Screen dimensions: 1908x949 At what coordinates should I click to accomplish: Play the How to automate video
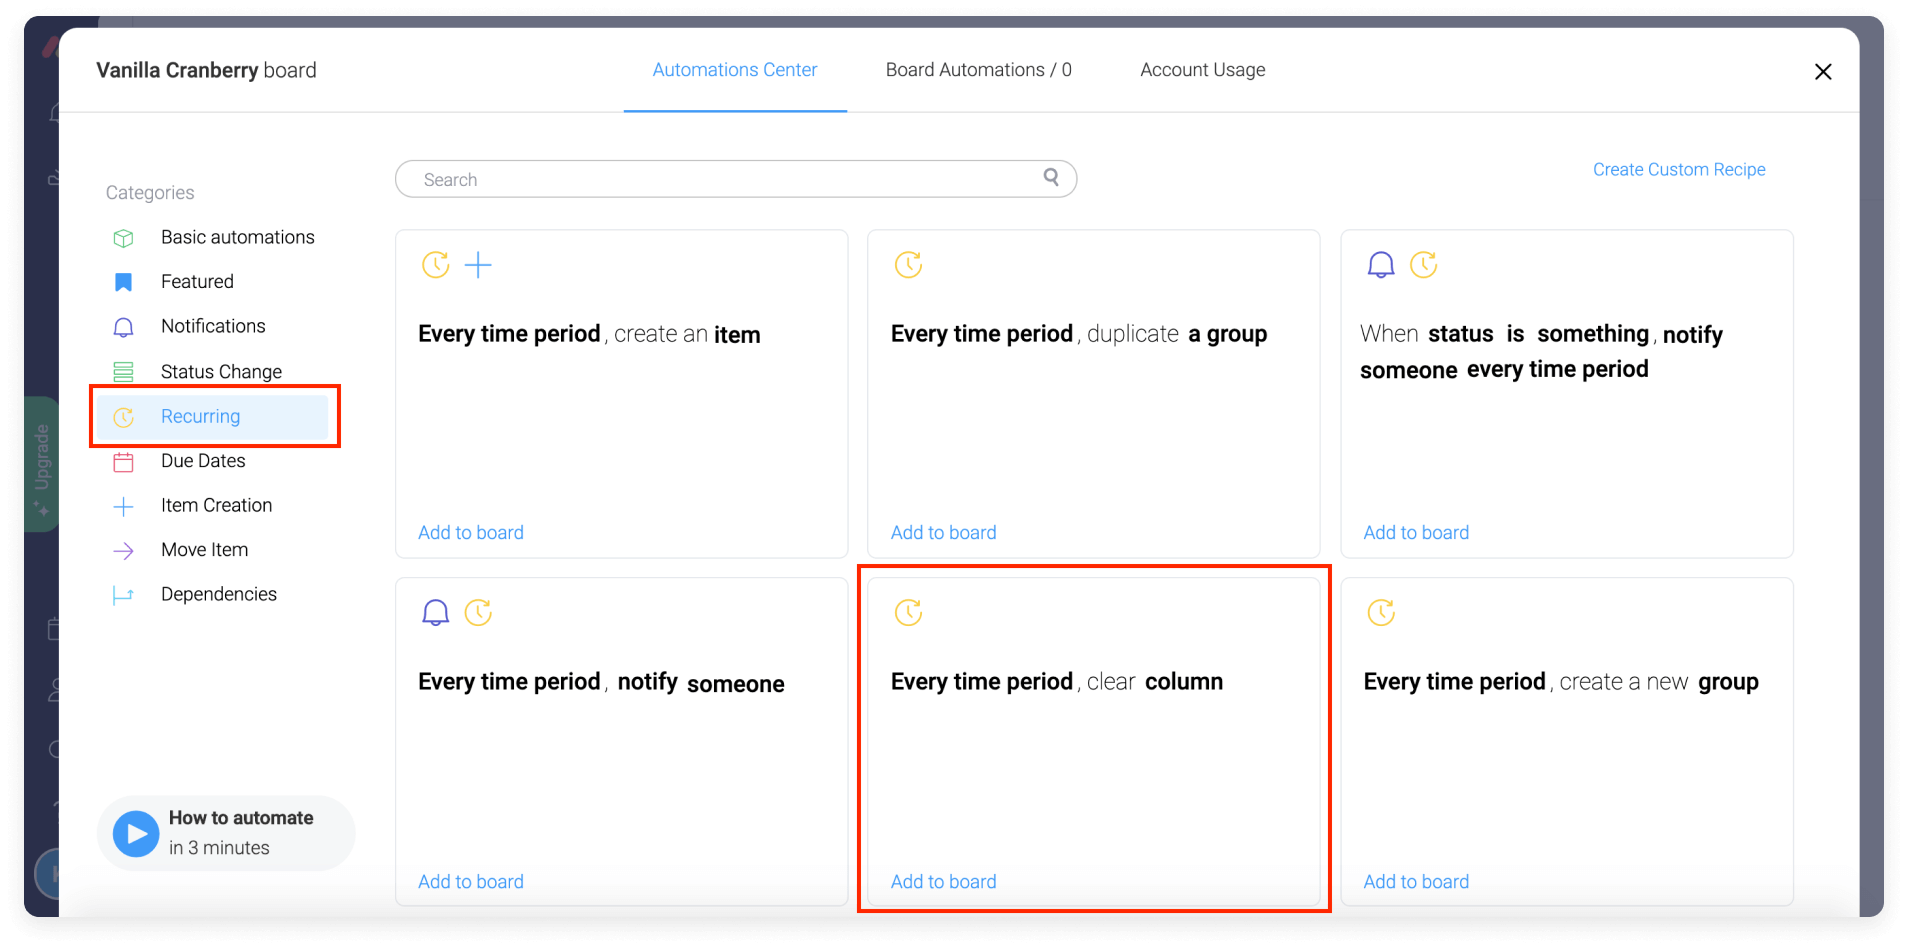point(135,832)
